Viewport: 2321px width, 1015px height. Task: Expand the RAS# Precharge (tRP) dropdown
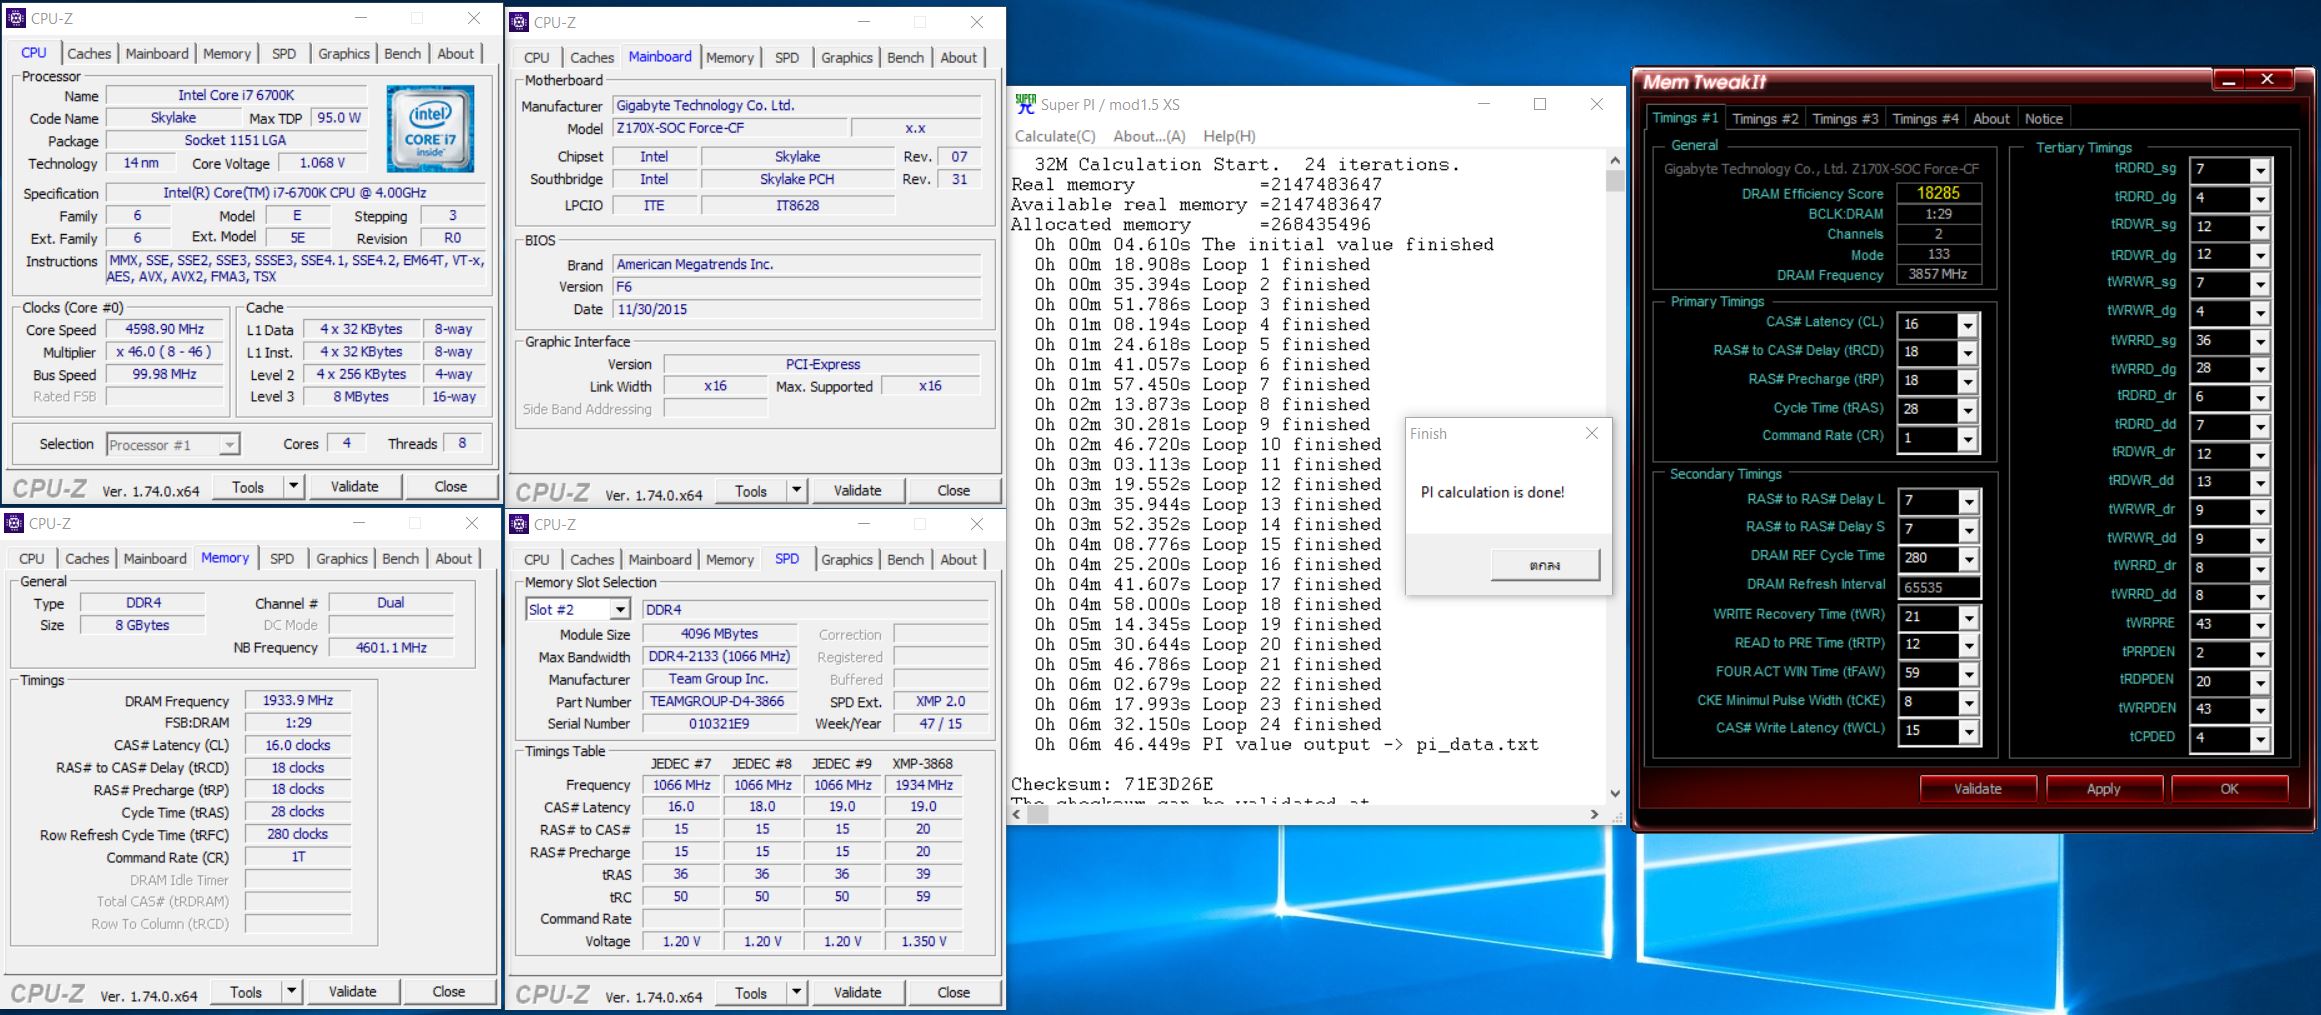point(1967,382)
